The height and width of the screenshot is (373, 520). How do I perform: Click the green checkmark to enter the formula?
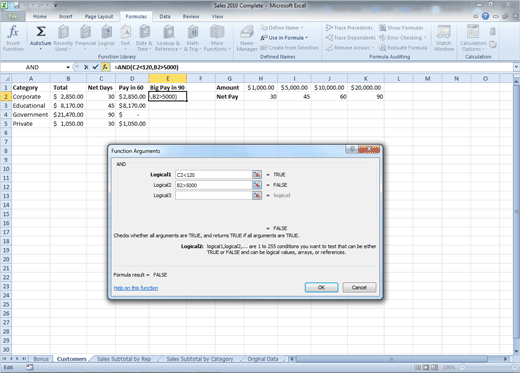click(x=95, y=67)
